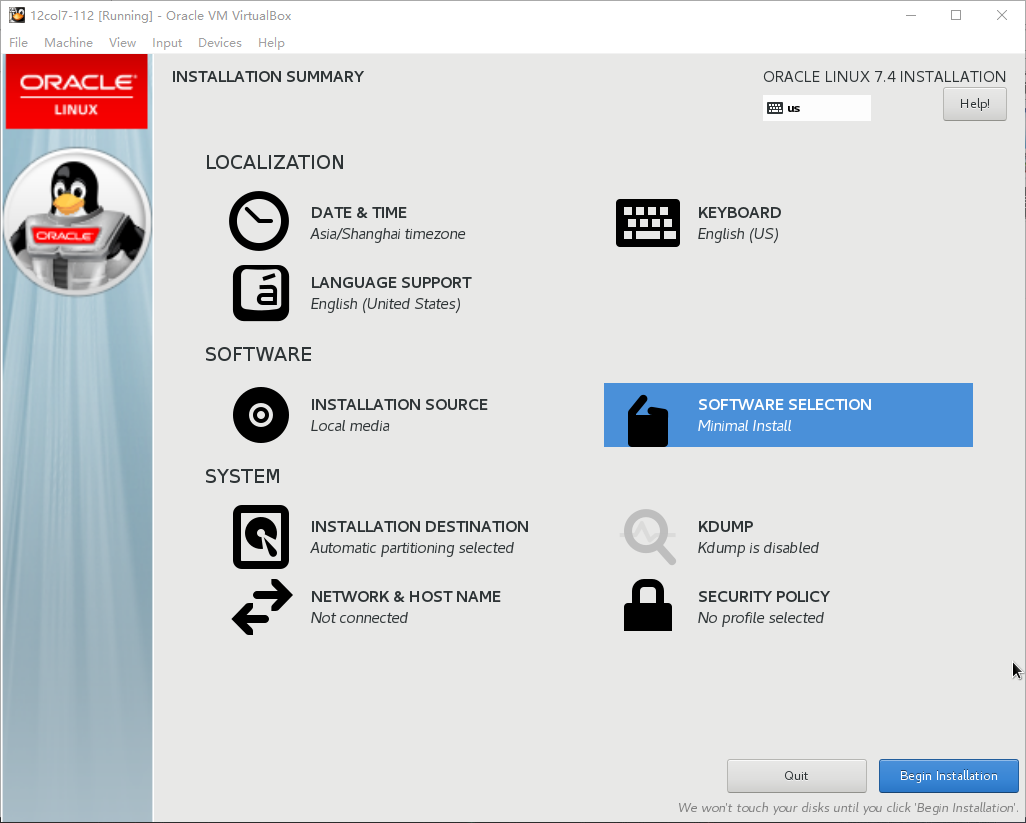Image resolution: width=1026 pixels, height=823 pixels.
Task: Open the Devices menu
Action: coord(220,43)
